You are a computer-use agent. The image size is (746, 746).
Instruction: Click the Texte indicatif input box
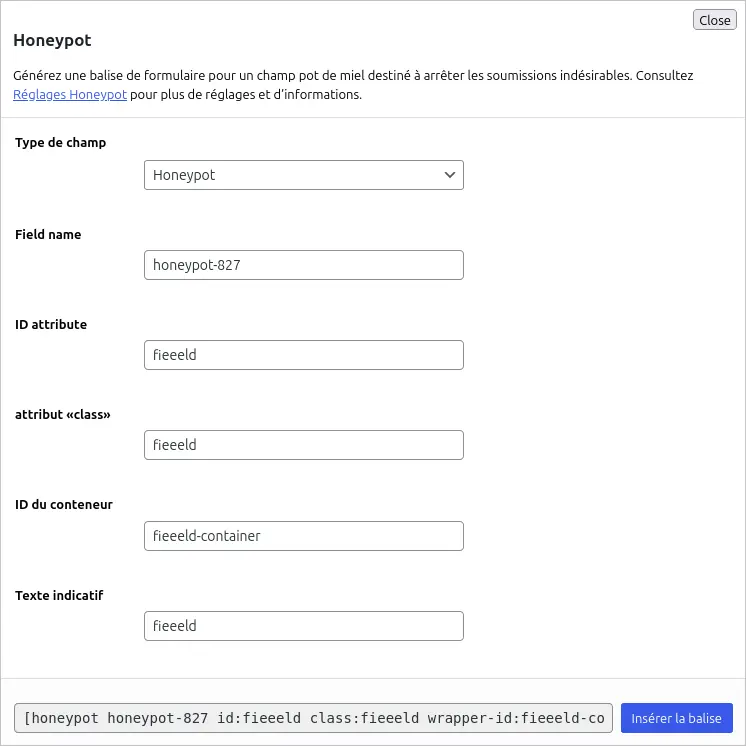(x=303, y=626)
